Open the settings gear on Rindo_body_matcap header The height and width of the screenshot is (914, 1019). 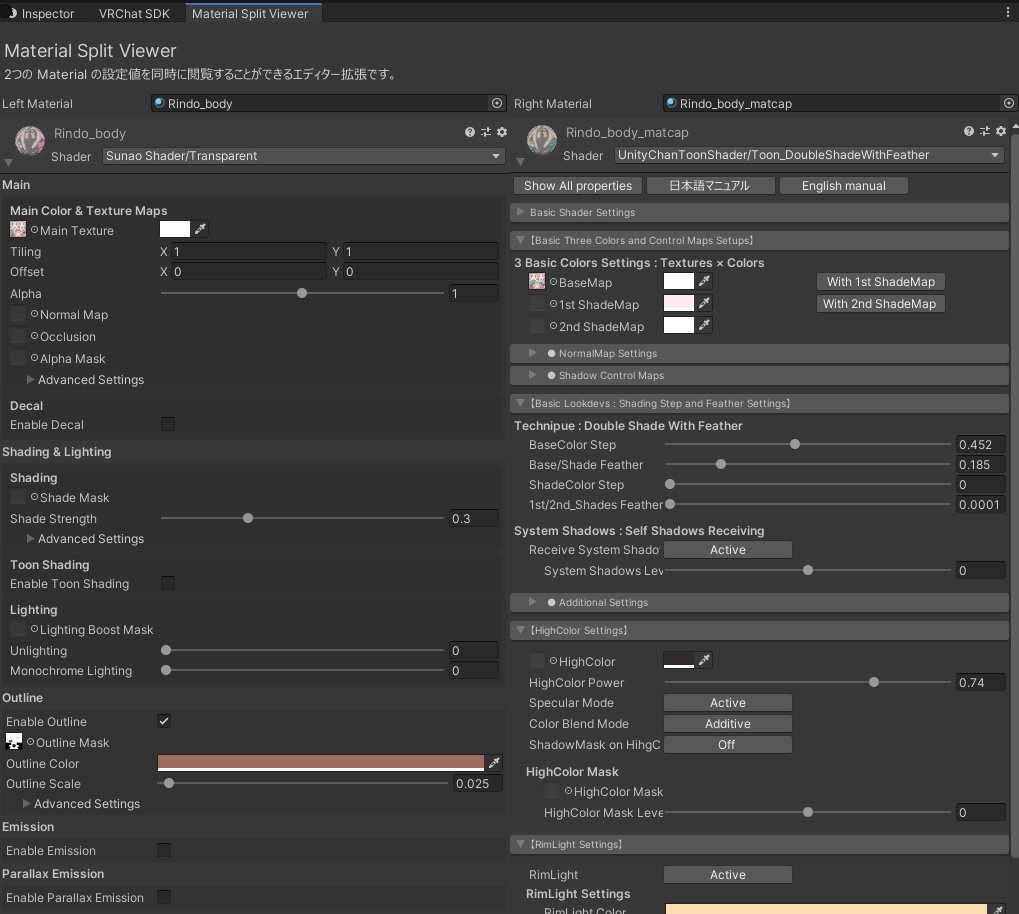1000,131
